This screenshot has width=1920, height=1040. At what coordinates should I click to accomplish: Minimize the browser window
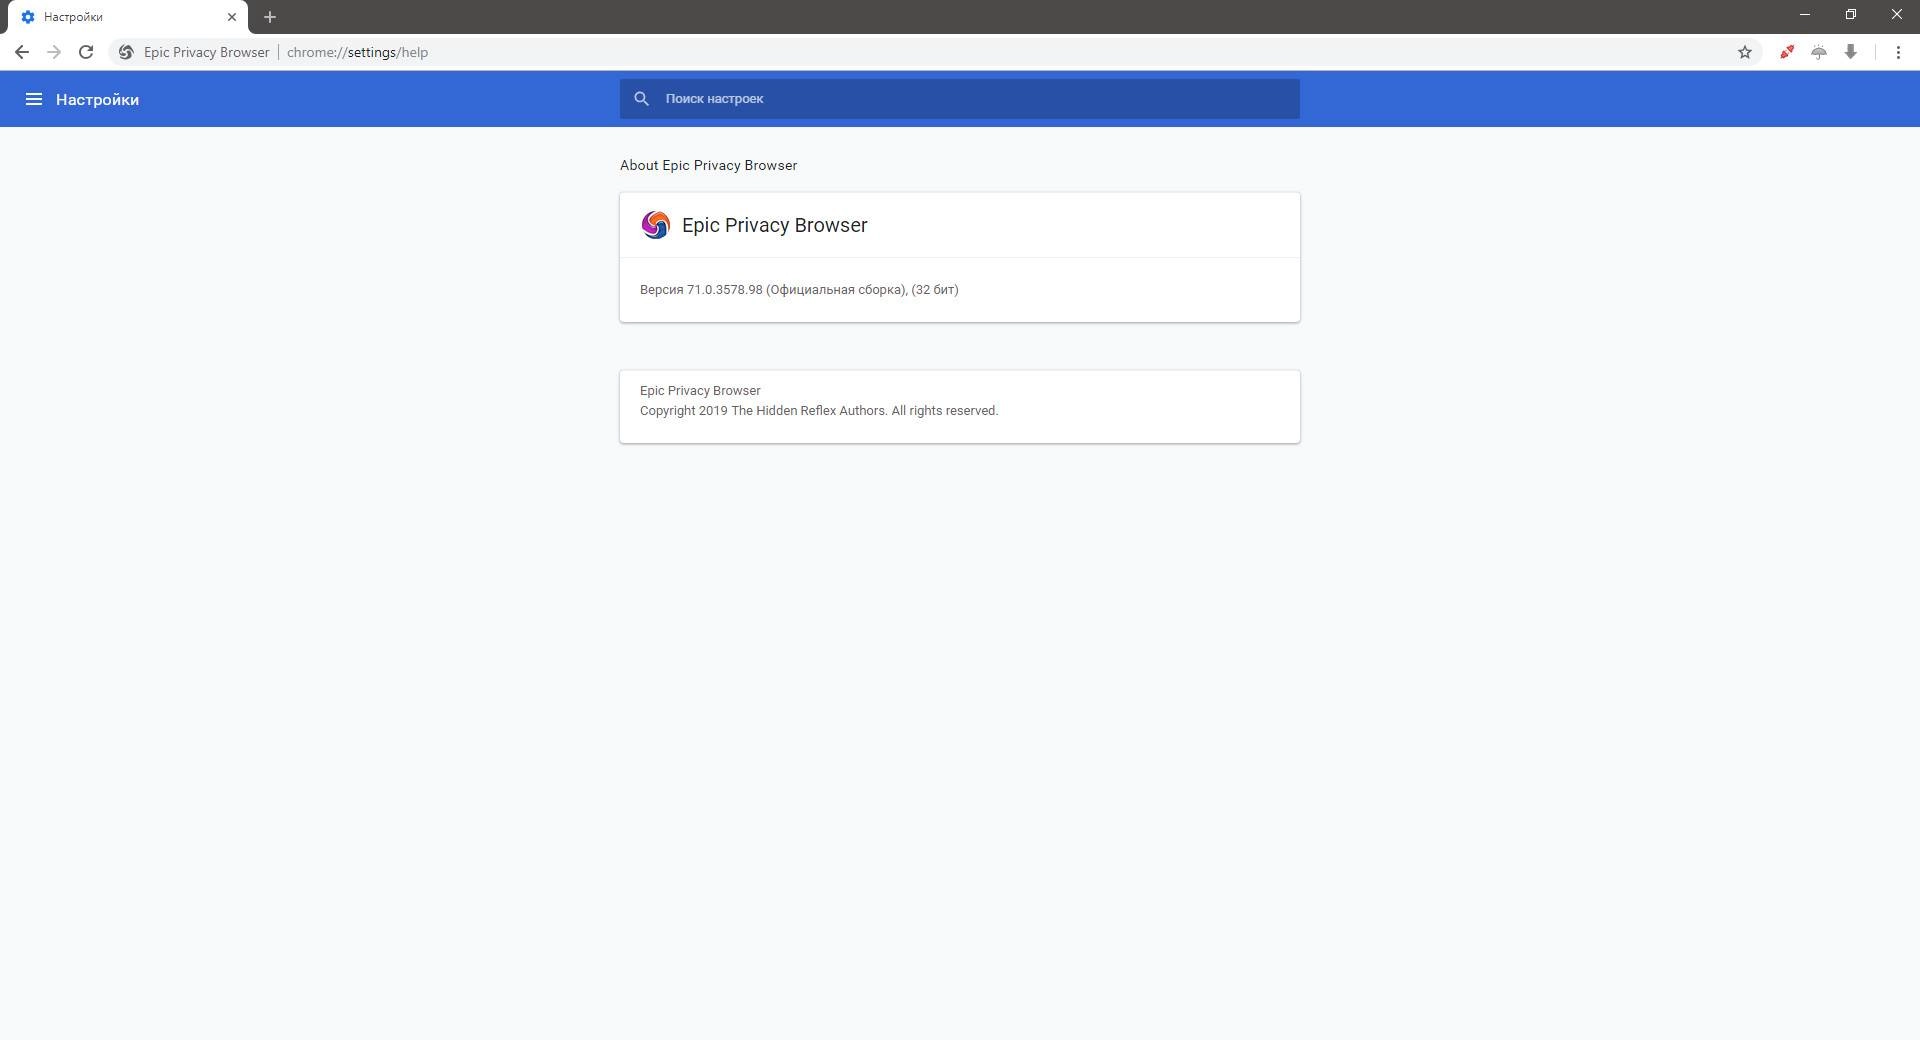pos(1805,15)
